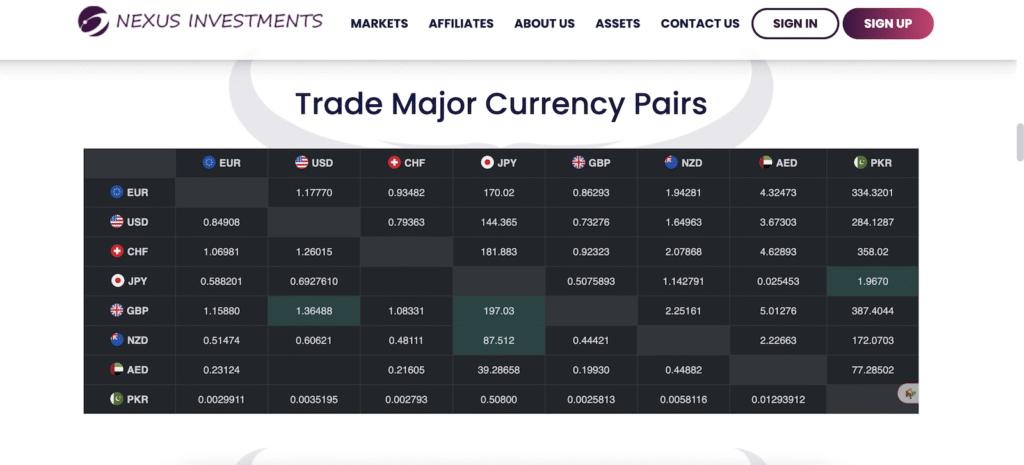The height and width of the screenshot is (465, 1024).
Task: Open the Assets nav link
Action: 617,23
